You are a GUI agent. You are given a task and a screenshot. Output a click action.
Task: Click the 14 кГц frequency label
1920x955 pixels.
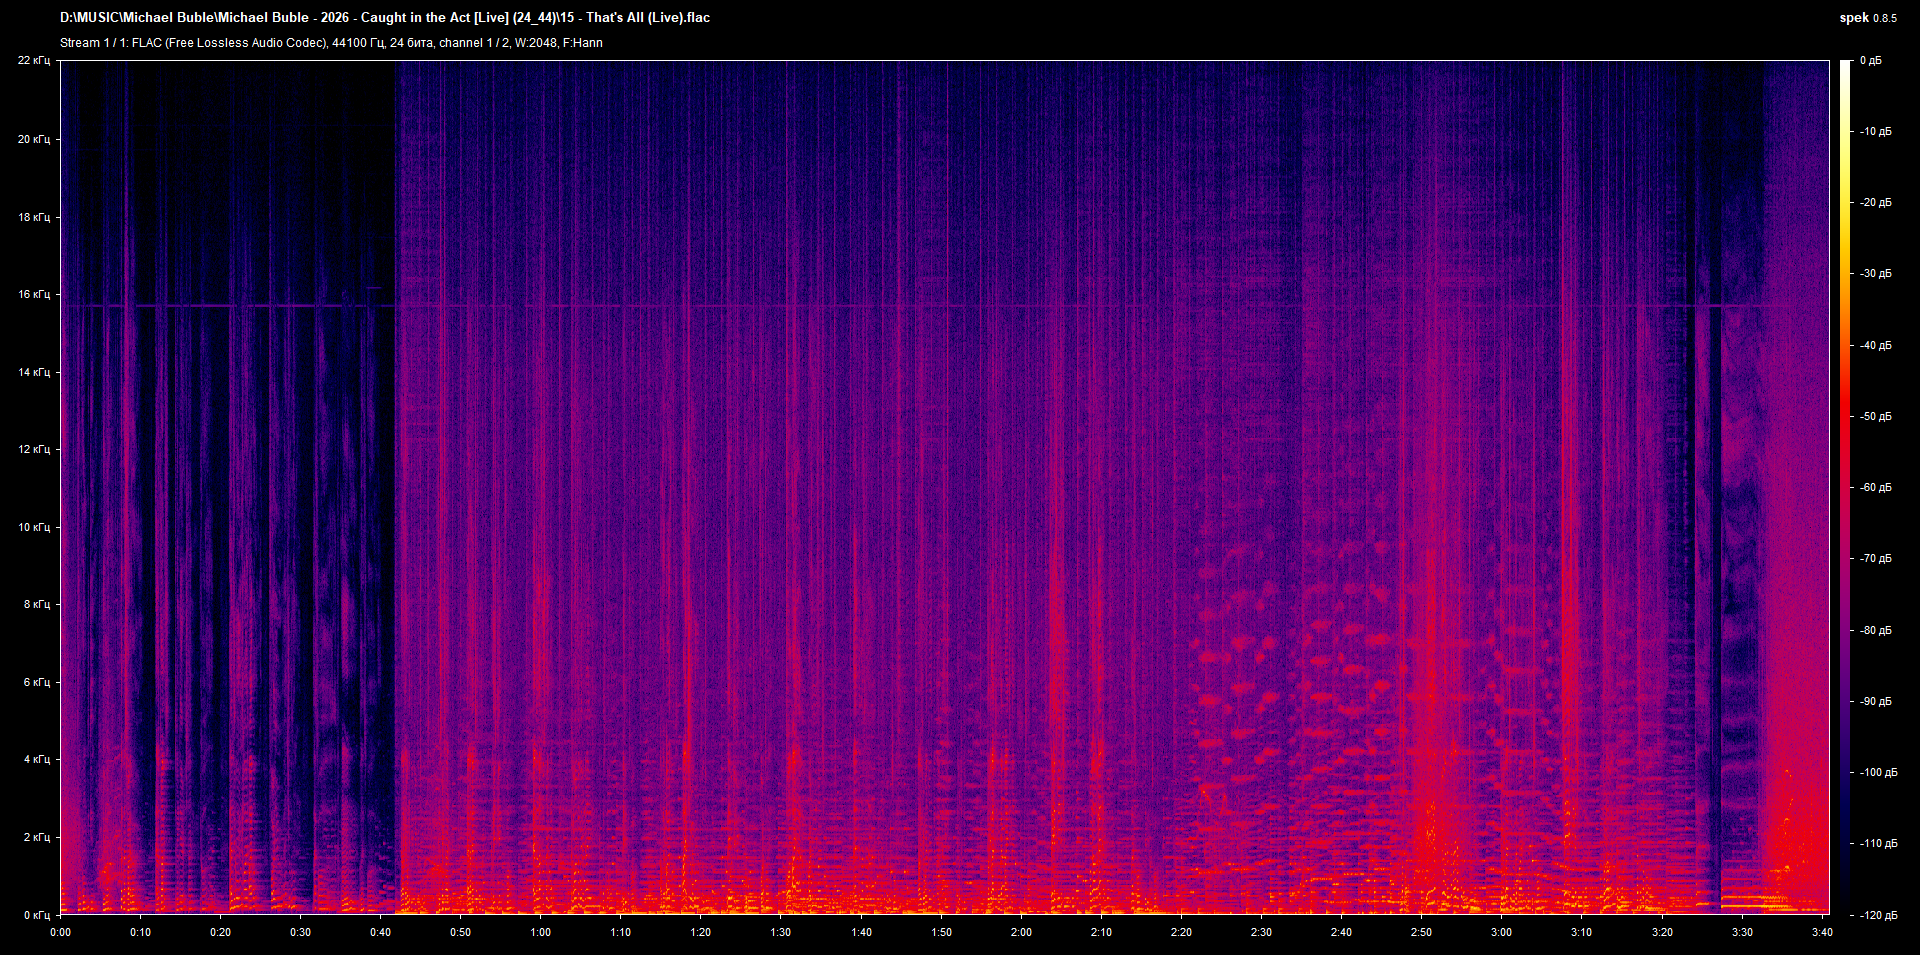(x=34, y=372)
